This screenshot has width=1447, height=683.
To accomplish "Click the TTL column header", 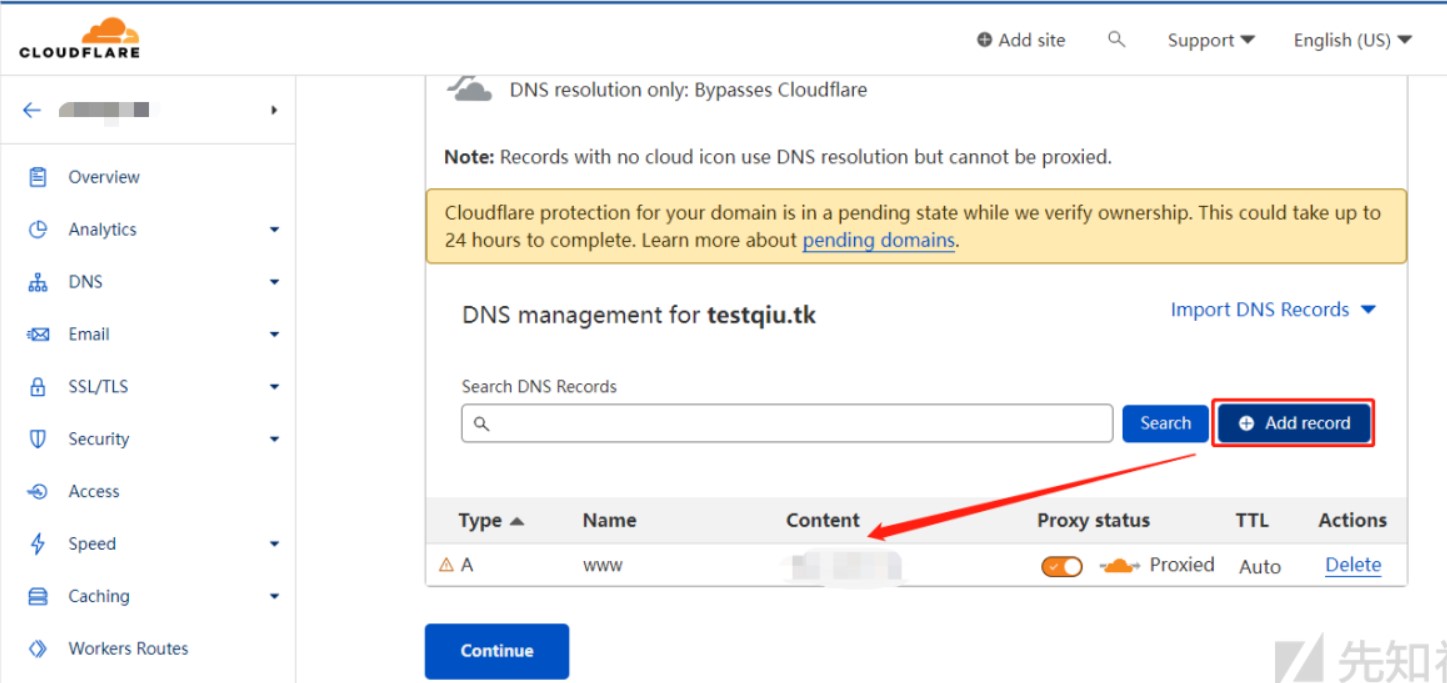I will coord(1252,520).
